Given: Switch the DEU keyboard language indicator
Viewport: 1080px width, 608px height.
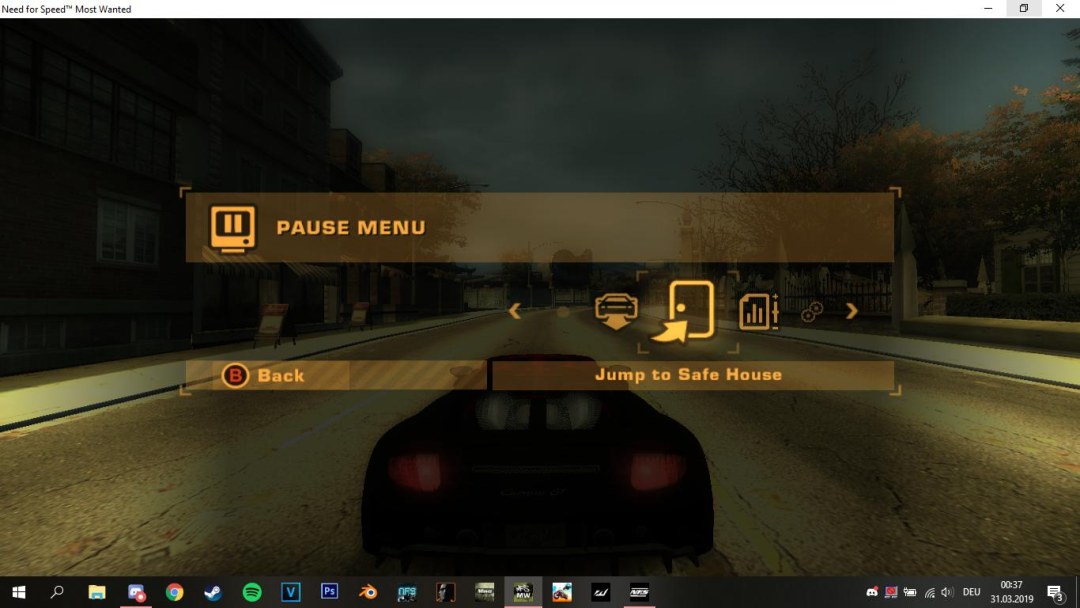Looking at the screenshot, I should point(971,592).
